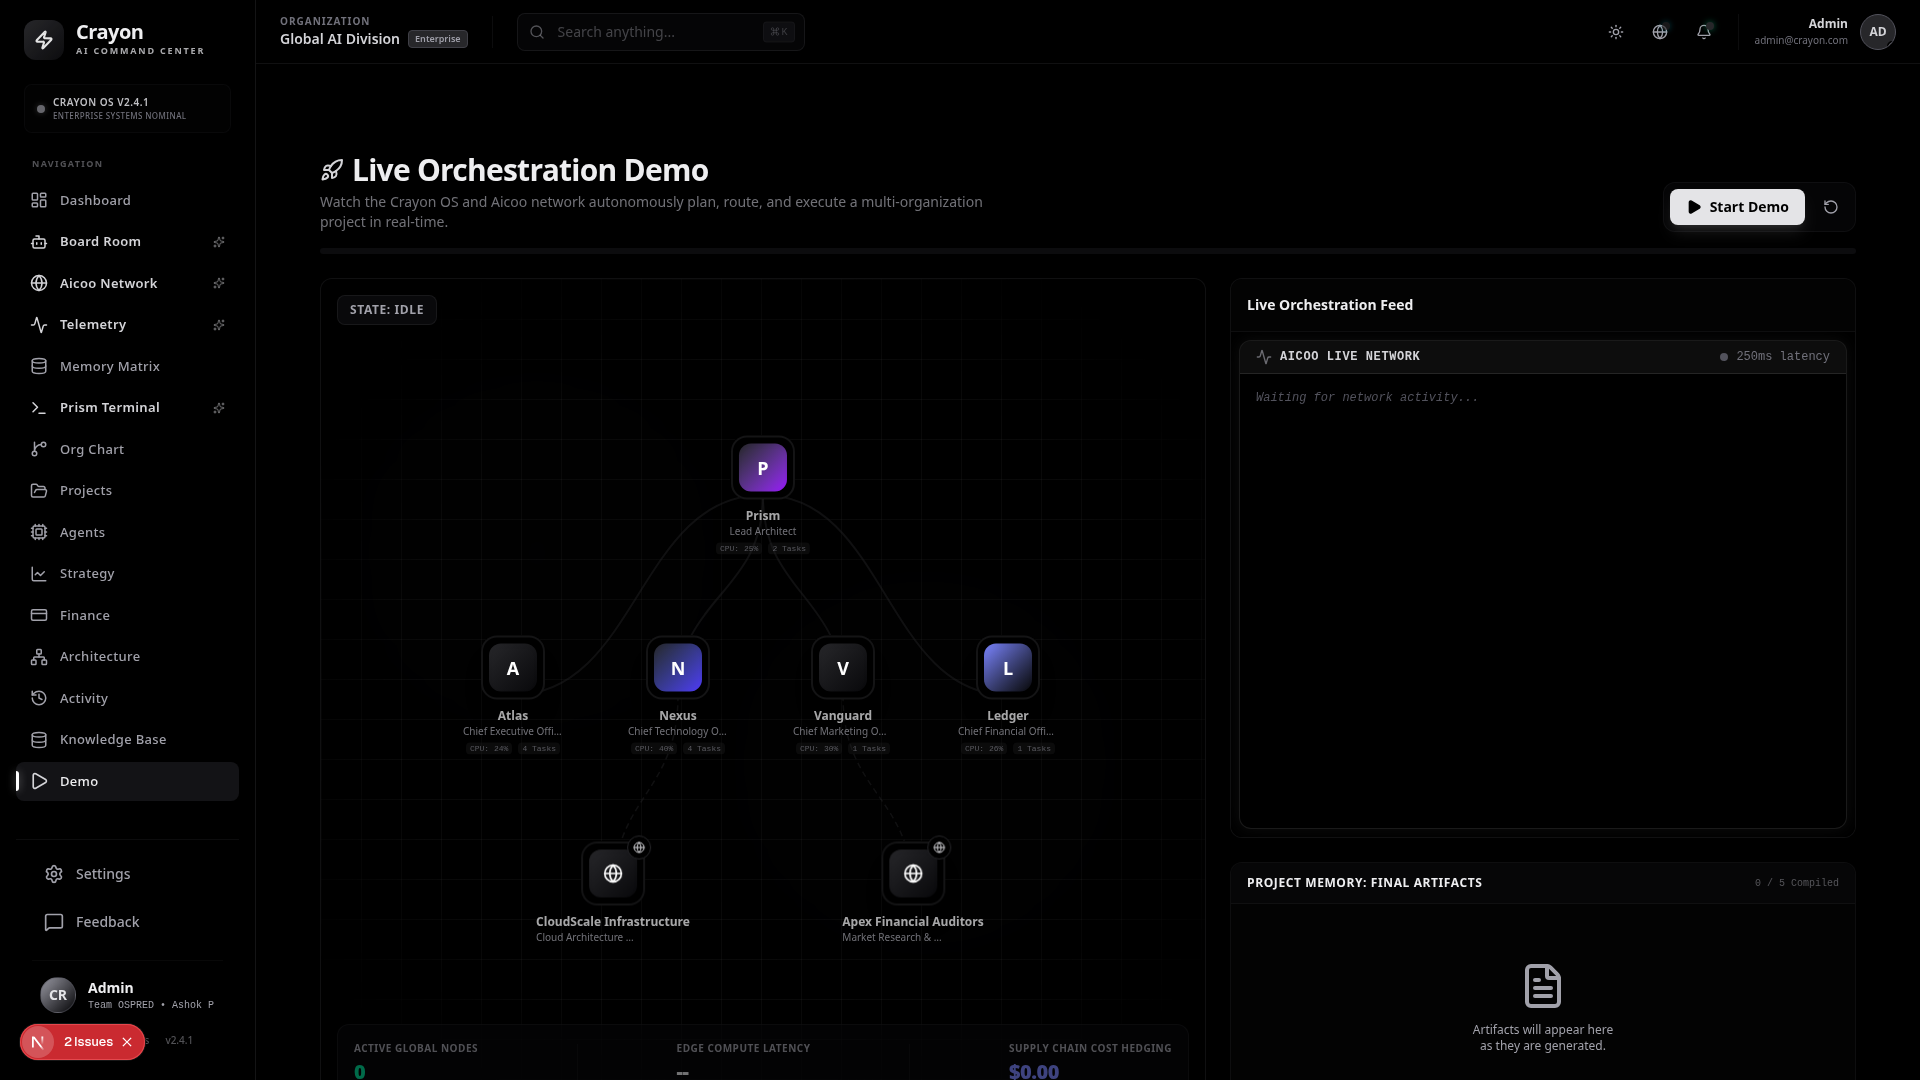Open Dashboard in the navigation
The width and height of the screenshot is (1920, 1080).
[128, 200]
